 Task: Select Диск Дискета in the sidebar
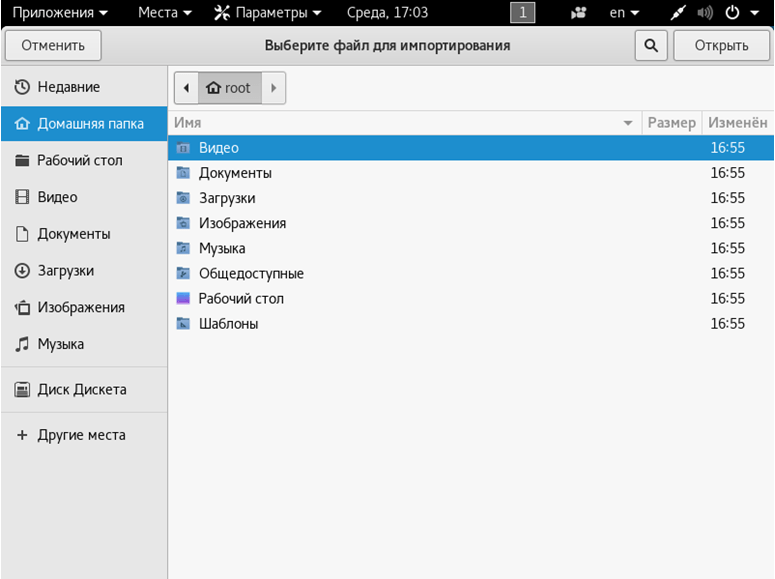click(84, 390)
